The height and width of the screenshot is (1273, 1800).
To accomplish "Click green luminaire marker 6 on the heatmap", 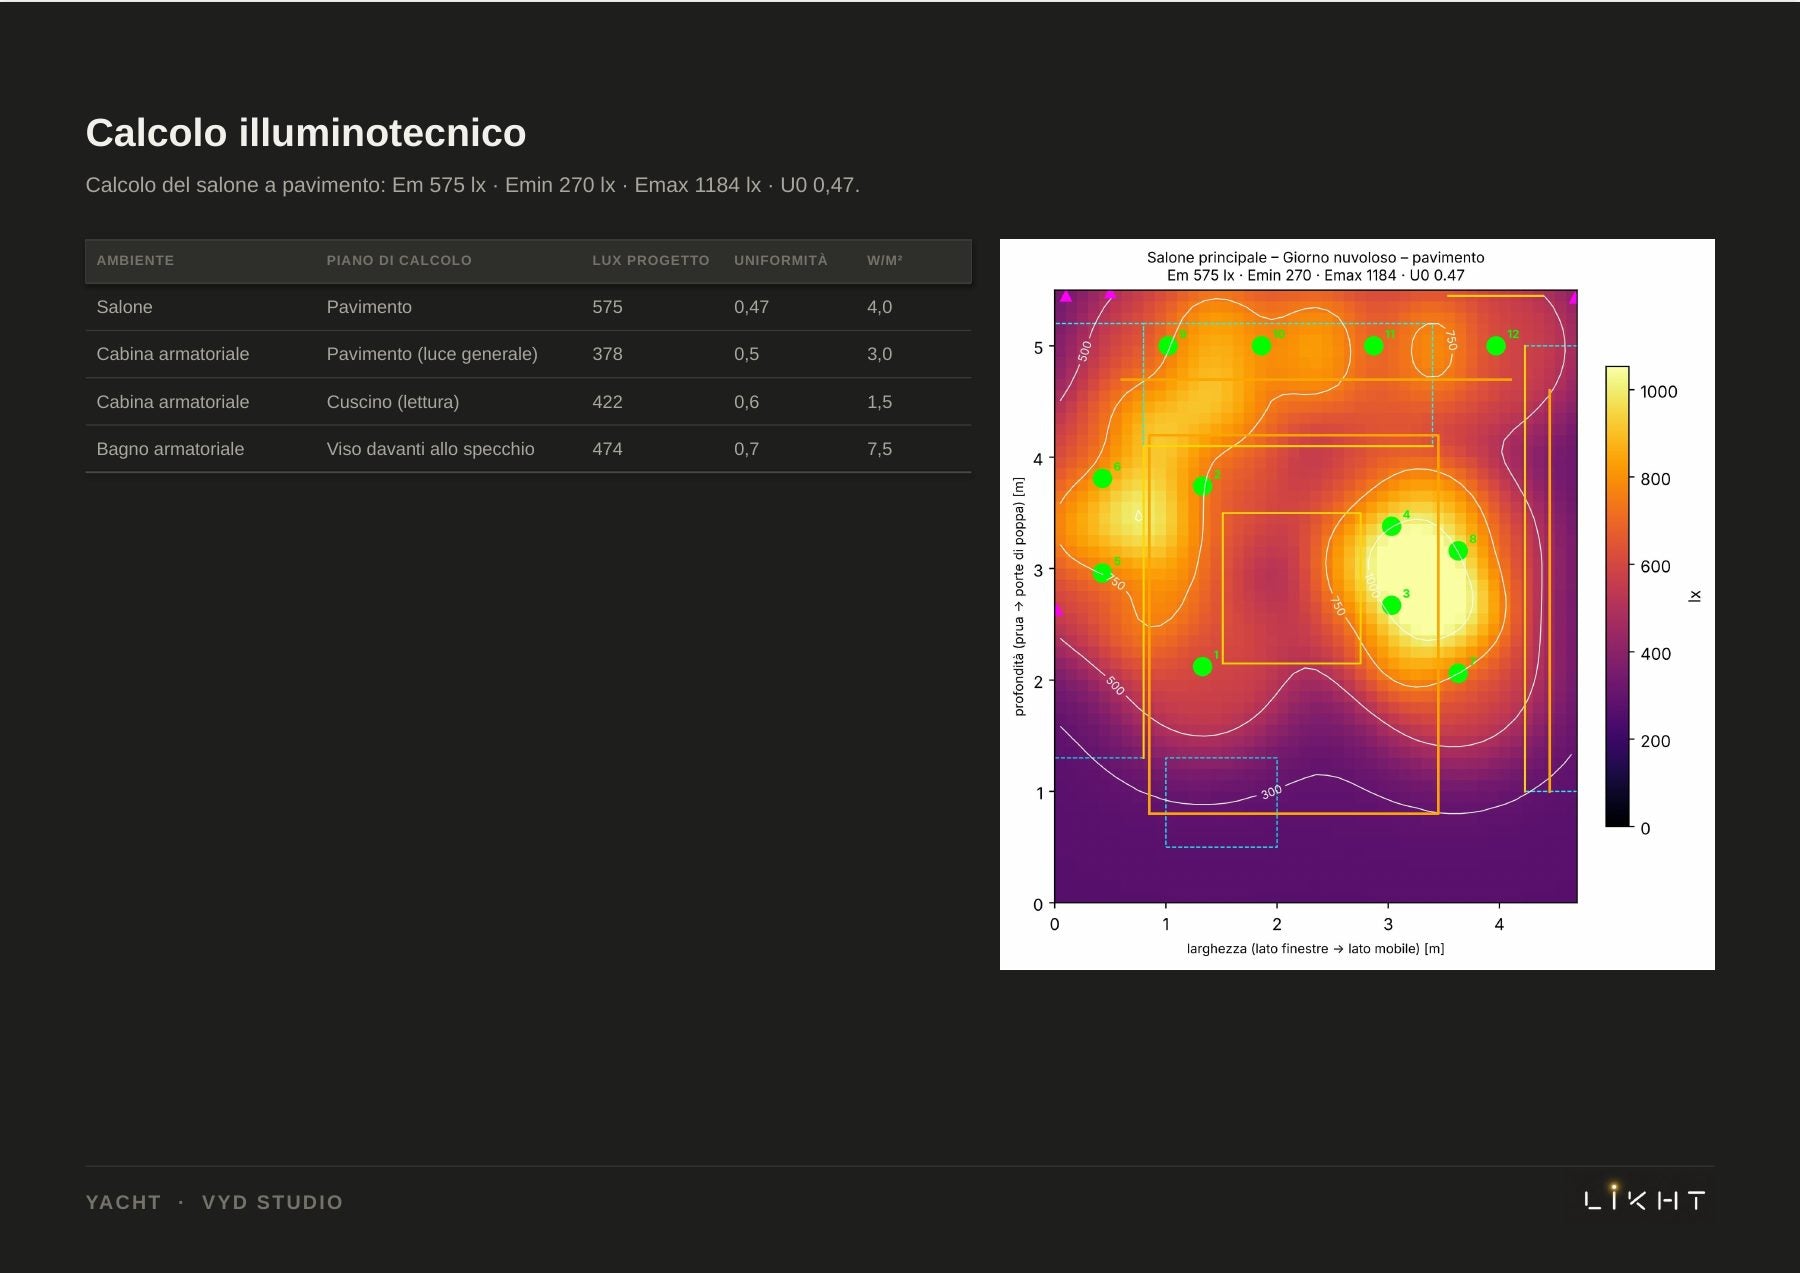I will click(1102, 479).
